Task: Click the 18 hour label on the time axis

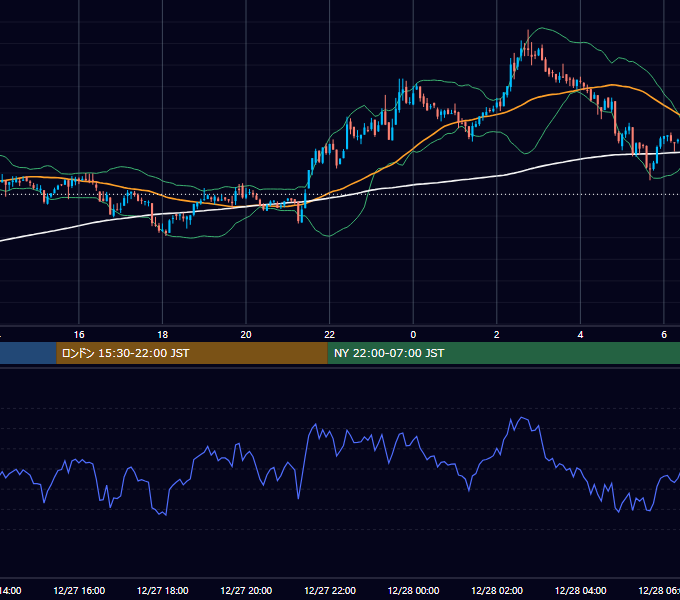Action: pos(163,335)
